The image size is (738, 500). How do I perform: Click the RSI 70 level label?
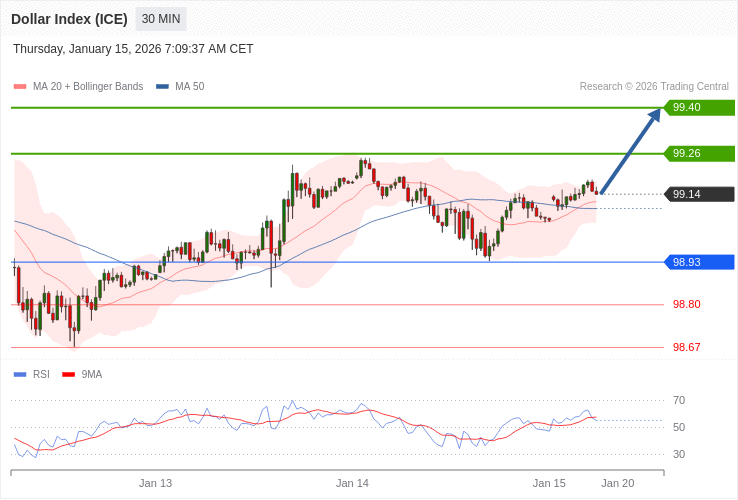tap(679, 401)
